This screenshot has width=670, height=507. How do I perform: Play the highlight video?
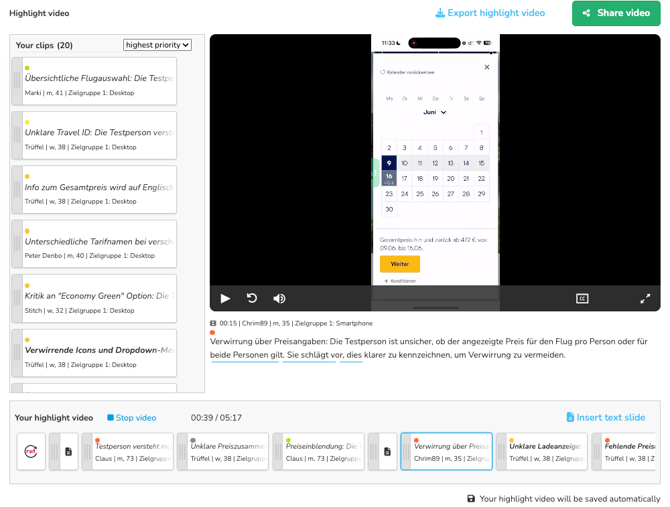tap(225, 298)
